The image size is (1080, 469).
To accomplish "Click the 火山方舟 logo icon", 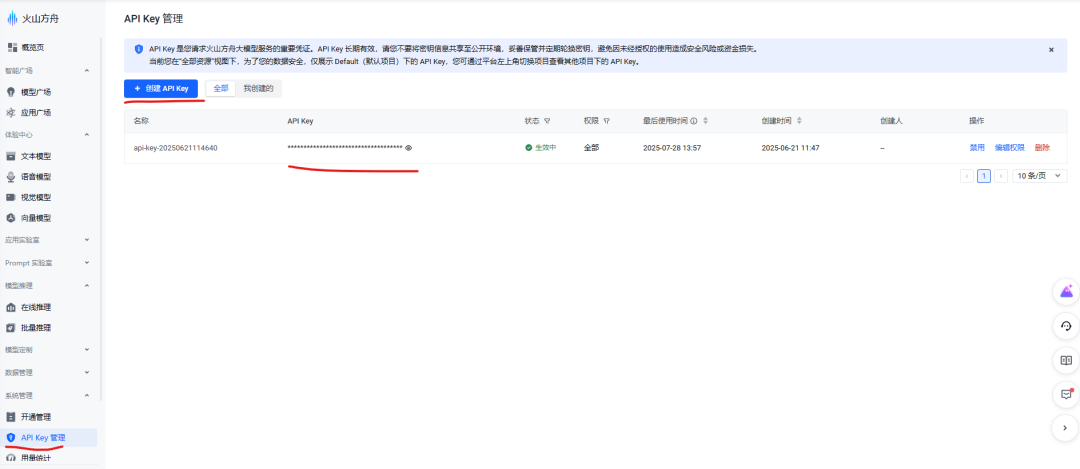I will 12,19.
